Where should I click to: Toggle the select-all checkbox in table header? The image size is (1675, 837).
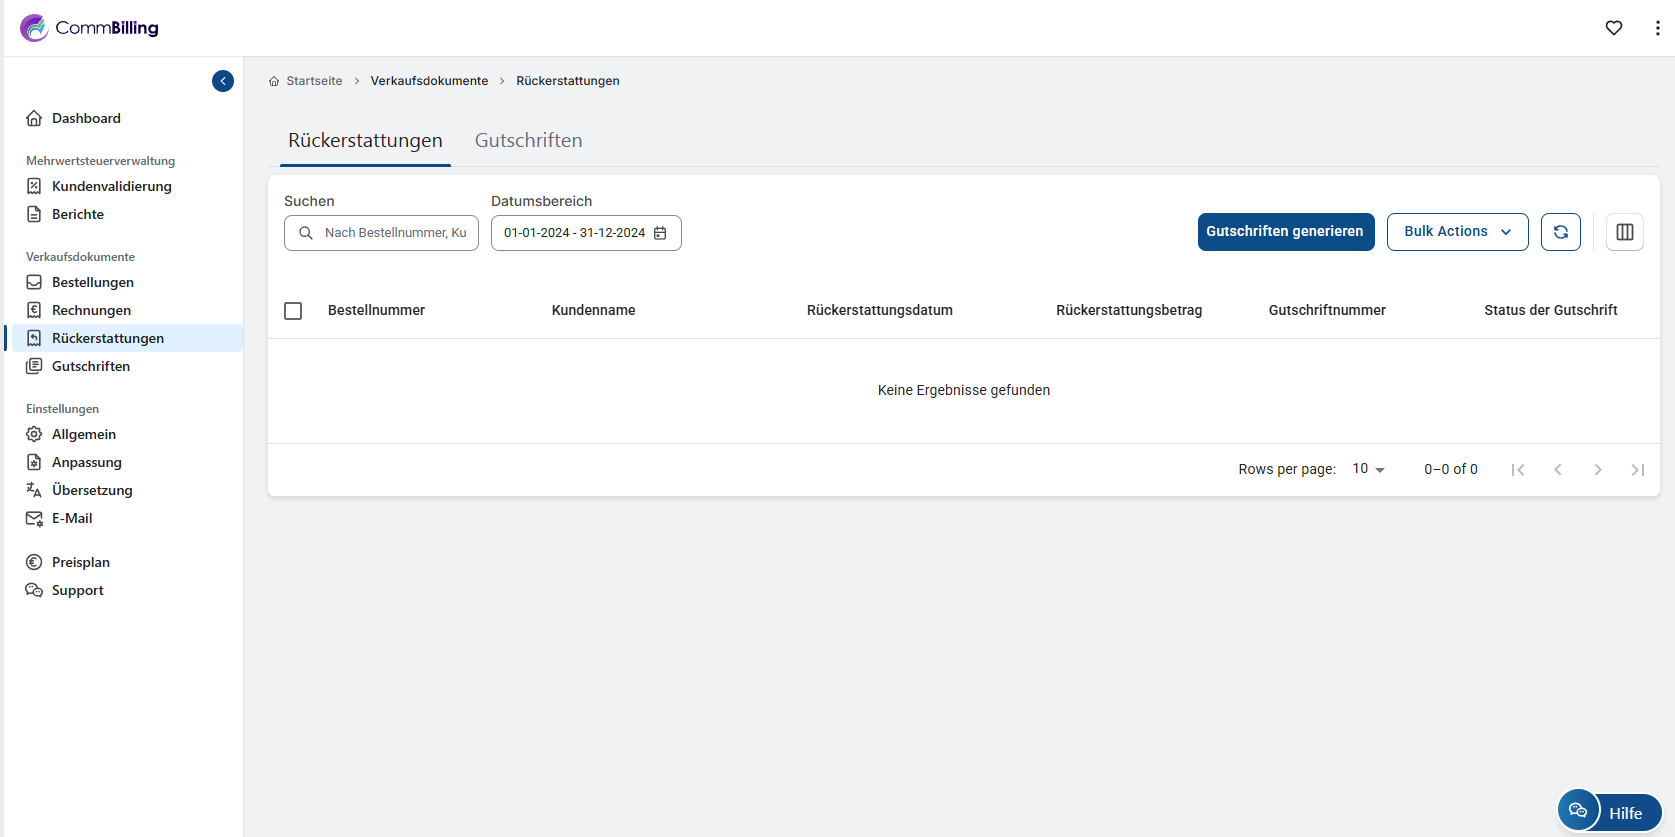tap(293, 311)
